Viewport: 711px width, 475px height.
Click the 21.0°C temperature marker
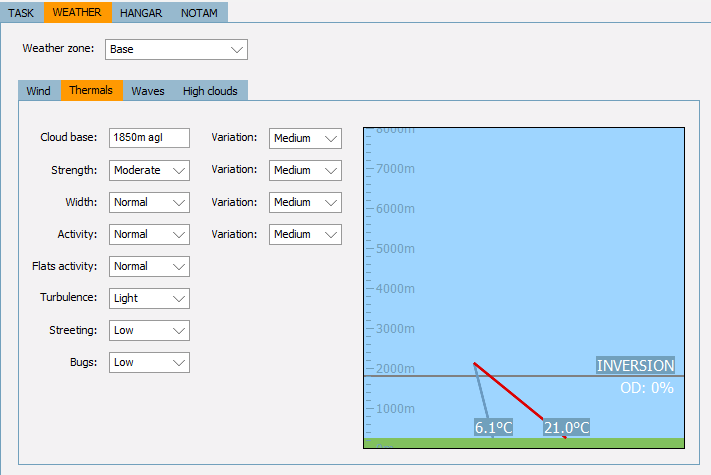coord(566,428)
